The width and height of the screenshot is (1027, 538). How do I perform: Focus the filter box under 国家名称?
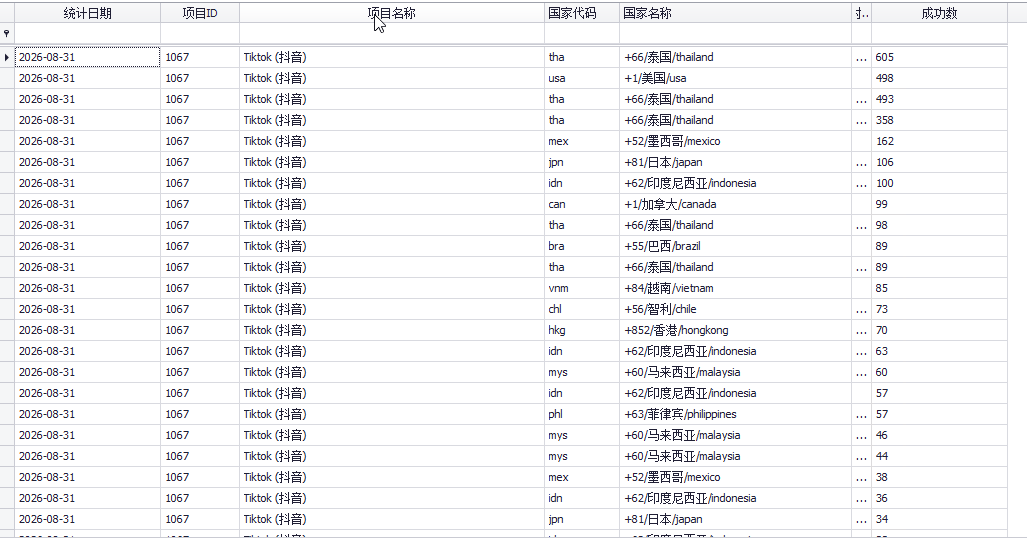(x=736, y=33)
